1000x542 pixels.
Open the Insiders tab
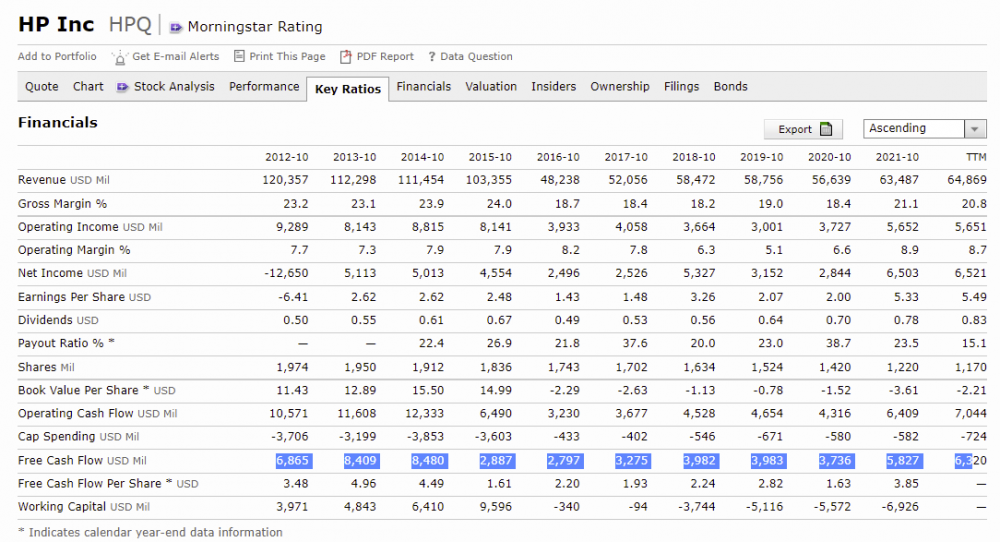pos(554,87)
